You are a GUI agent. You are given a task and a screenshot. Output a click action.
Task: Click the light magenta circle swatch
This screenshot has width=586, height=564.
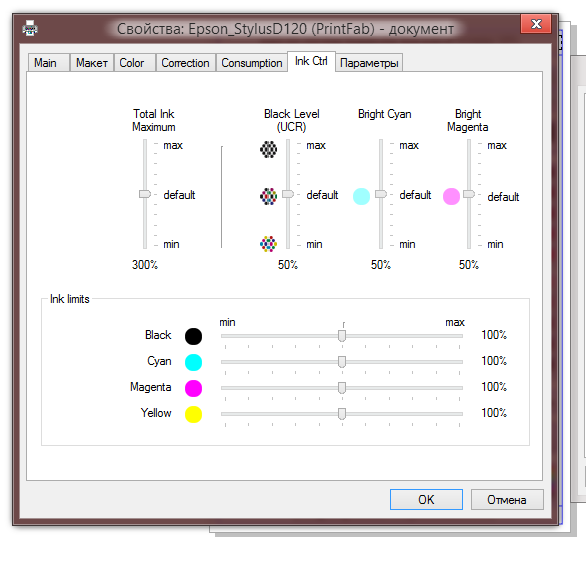[451, 197]
